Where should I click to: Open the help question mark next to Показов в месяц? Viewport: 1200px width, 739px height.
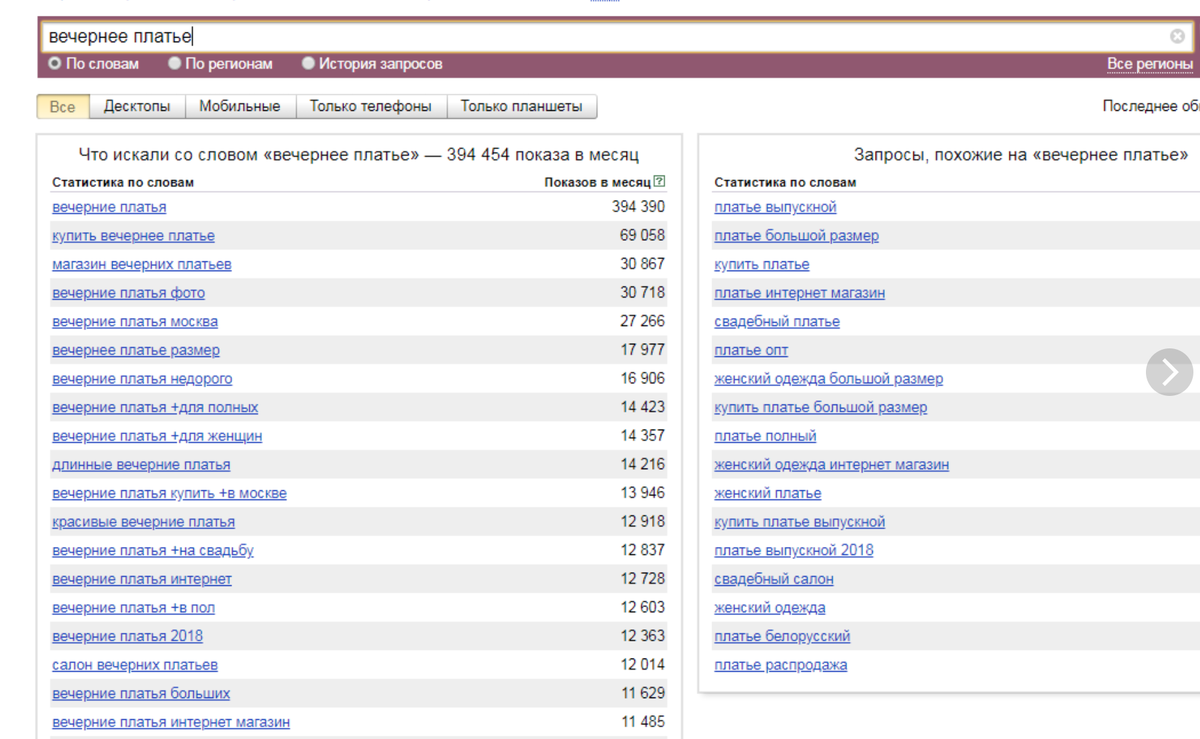(659, 182)
